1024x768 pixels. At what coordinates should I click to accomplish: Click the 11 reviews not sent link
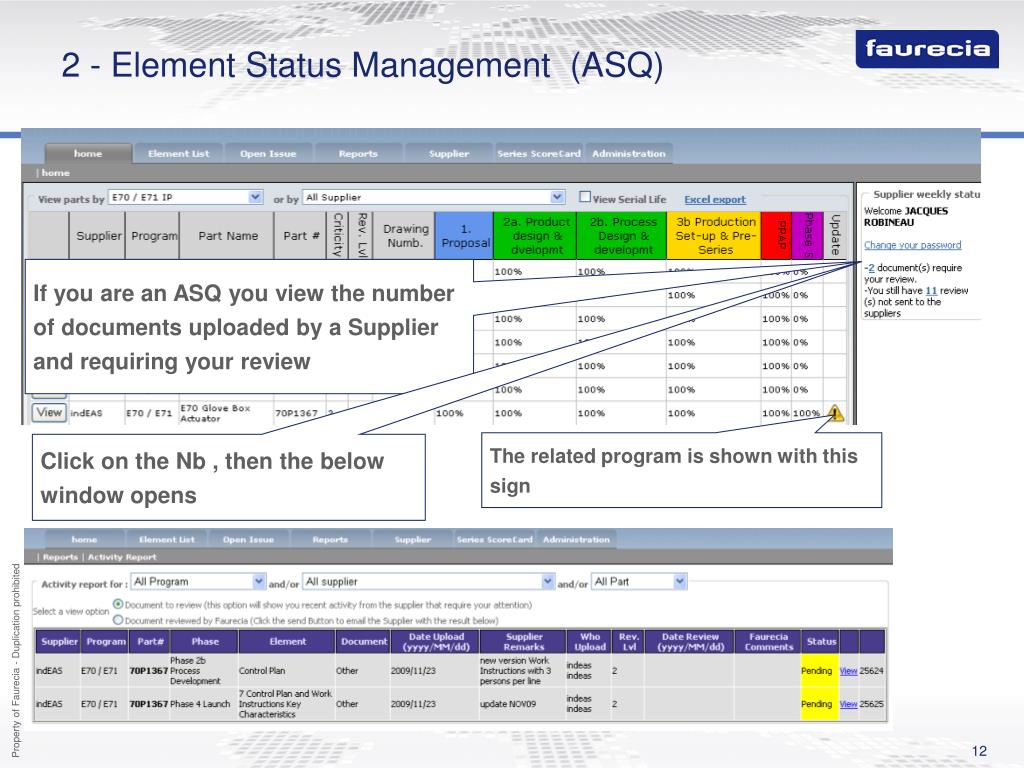coord(931,291)
